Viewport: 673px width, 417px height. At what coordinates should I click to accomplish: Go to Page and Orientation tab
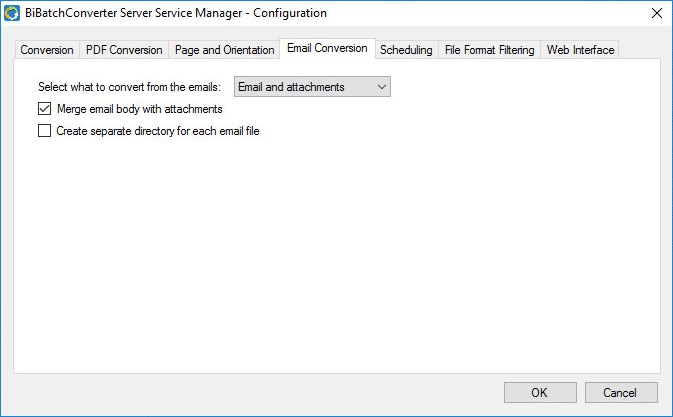click(x=224, y=50)
